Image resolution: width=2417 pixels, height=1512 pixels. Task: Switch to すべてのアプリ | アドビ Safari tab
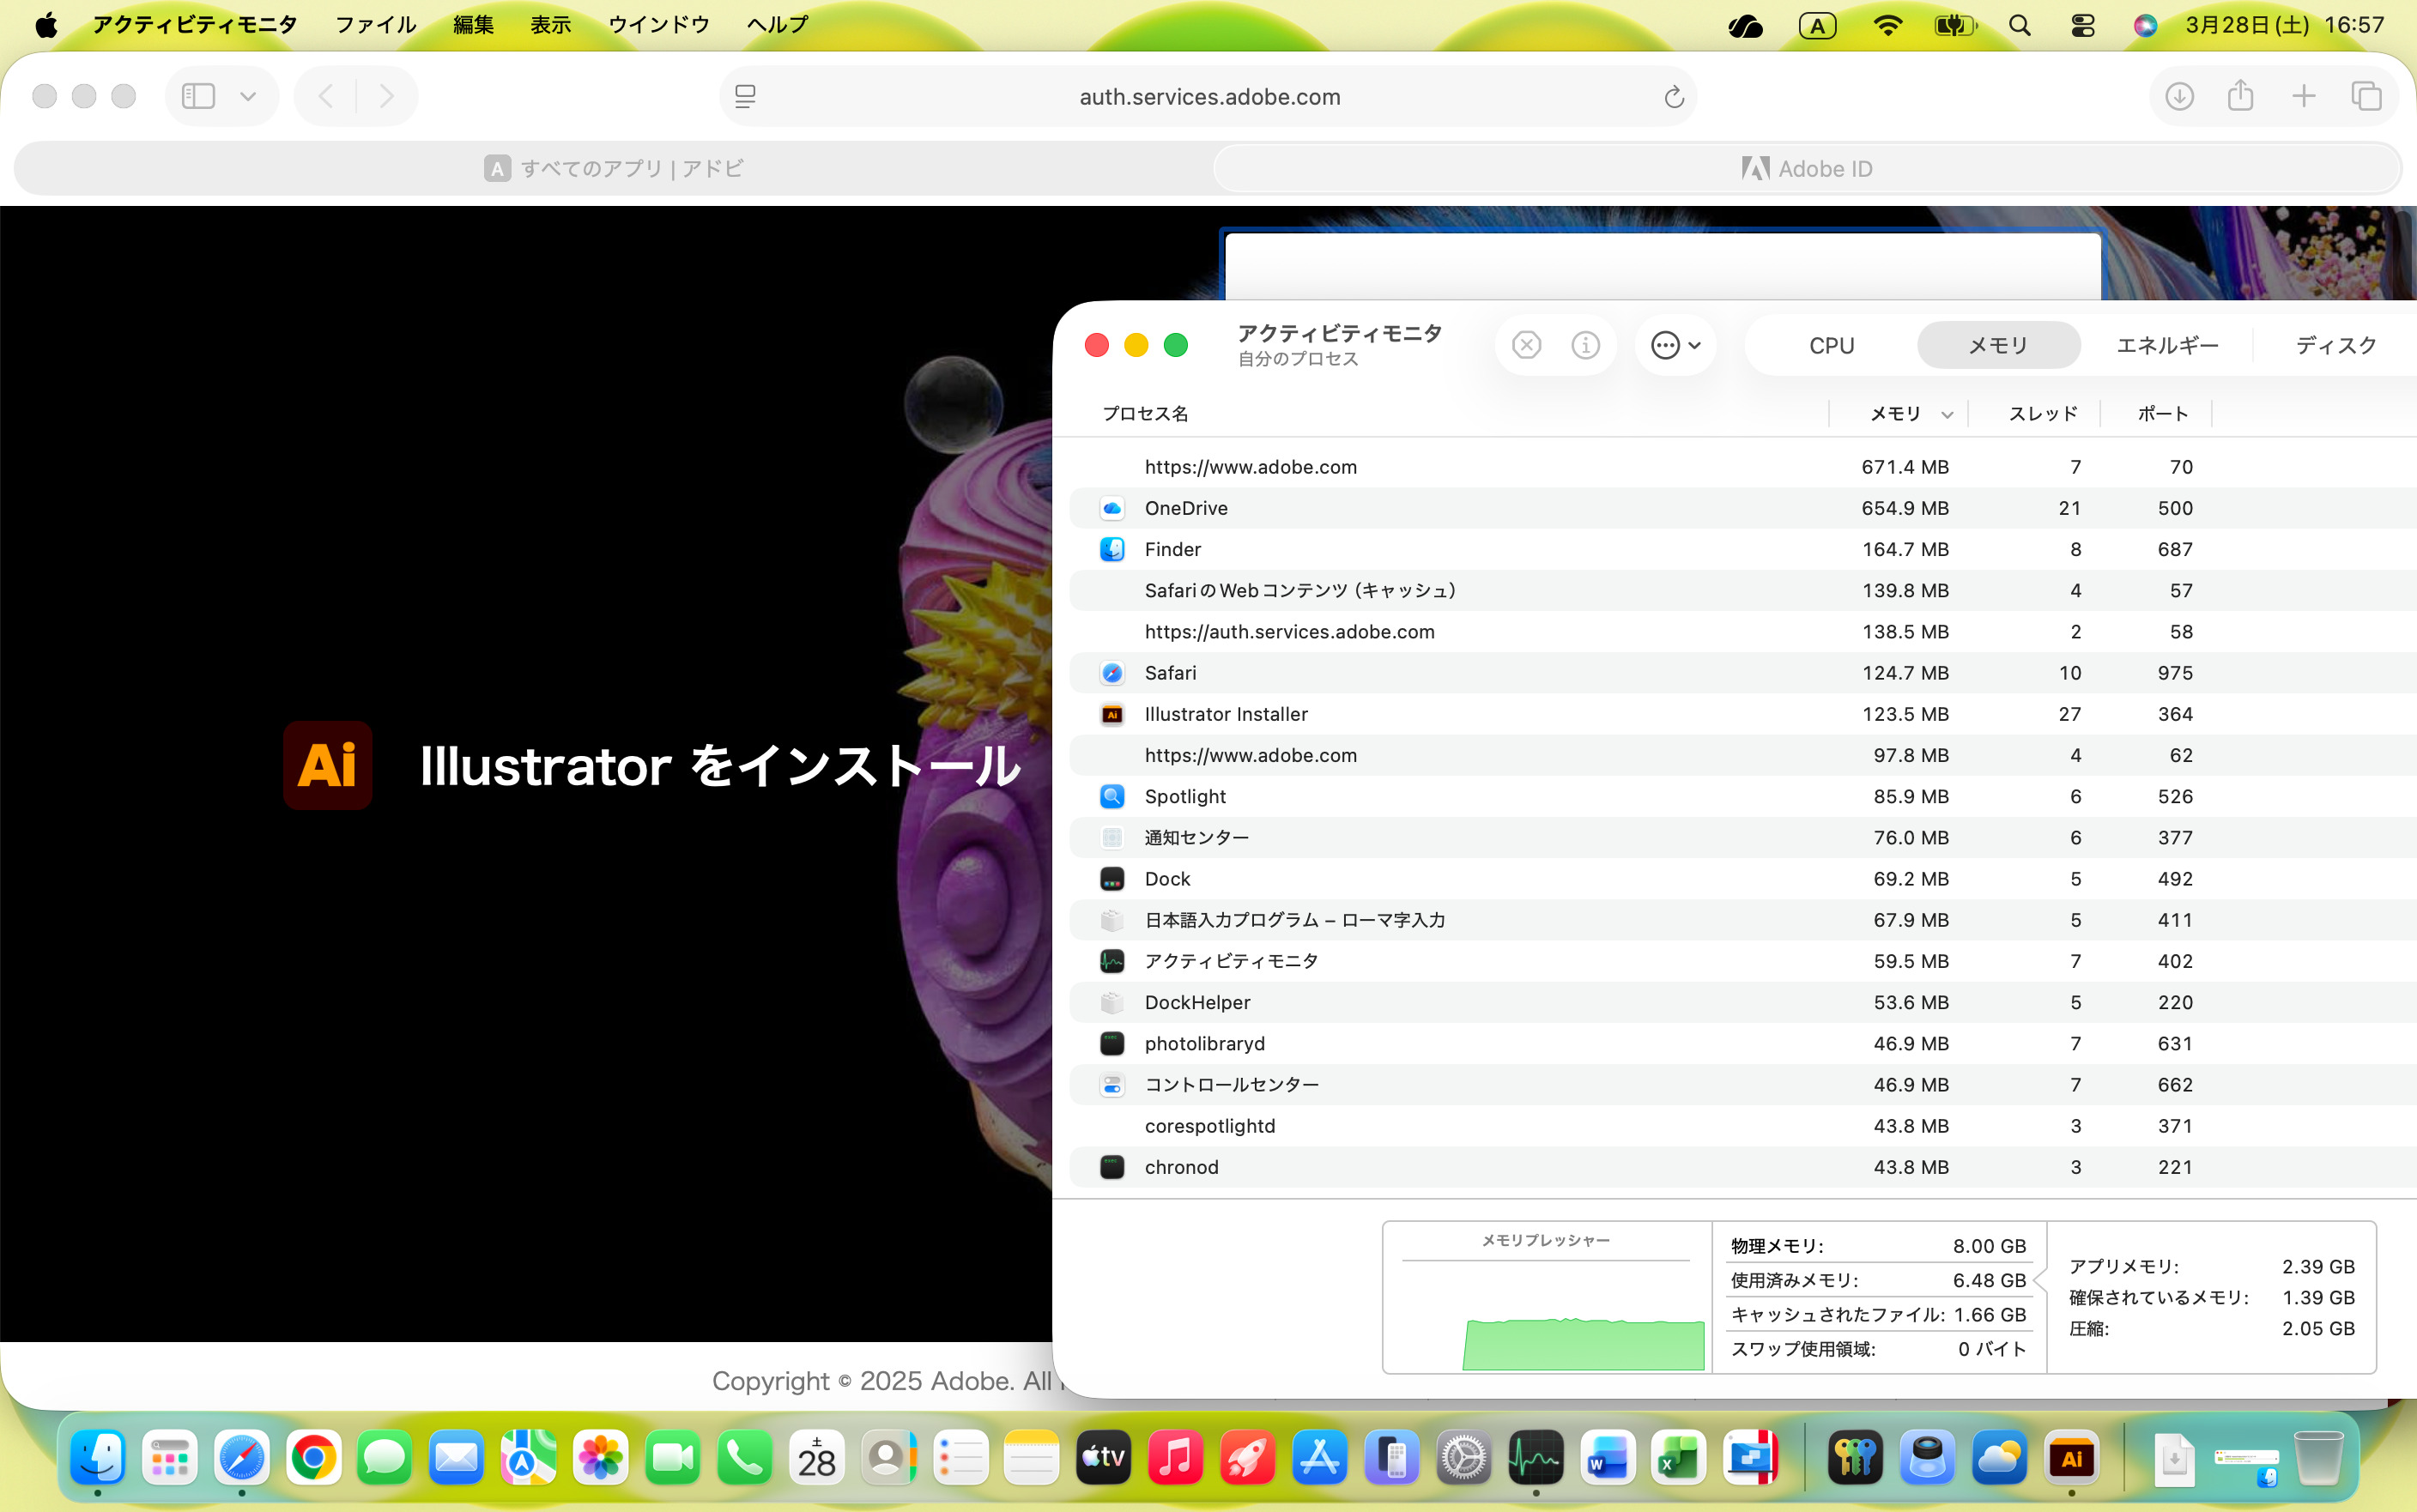click(x=613, y=168)
